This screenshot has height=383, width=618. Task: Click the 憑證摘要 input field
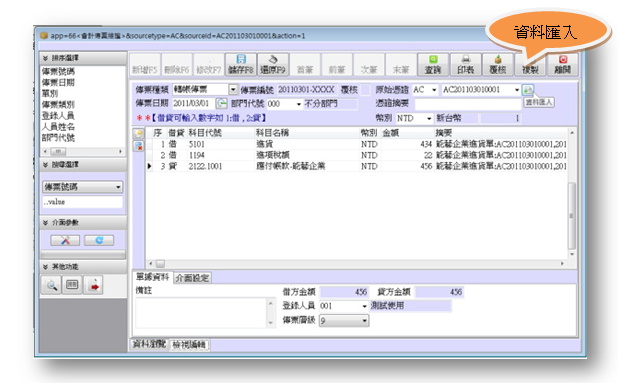468,104
